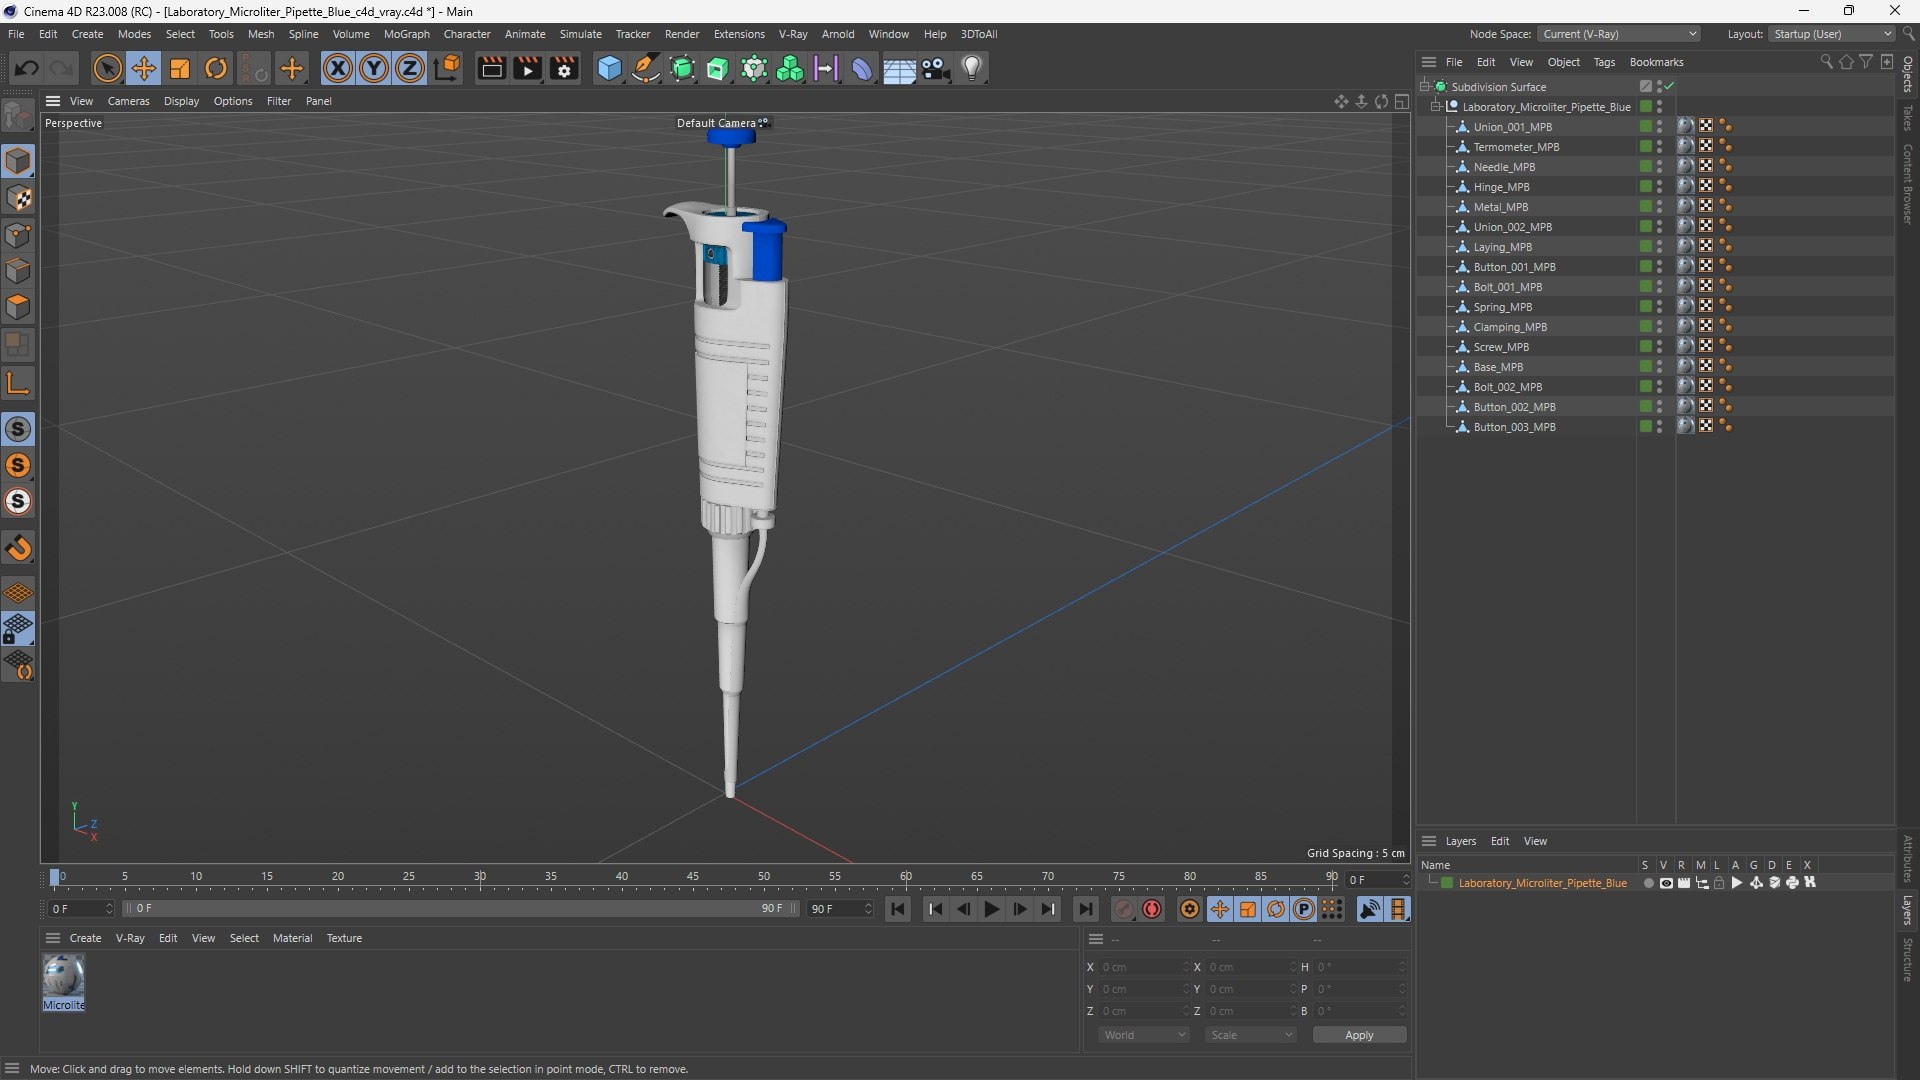The height and width of the screenshot is (1080, 1920).
Task: Play the animation forward
Action: click(992, 909)
